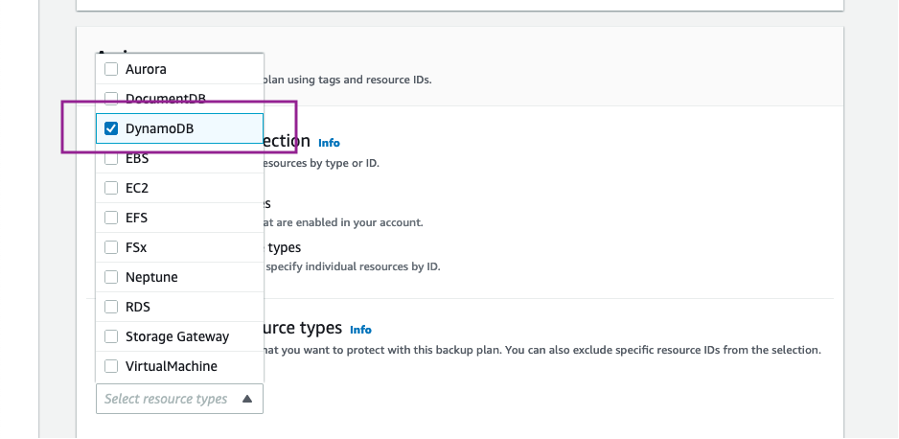The height and width of the screenshot is (439, 899).
Task: Click the EC2 label text
Action: point(137,188)
